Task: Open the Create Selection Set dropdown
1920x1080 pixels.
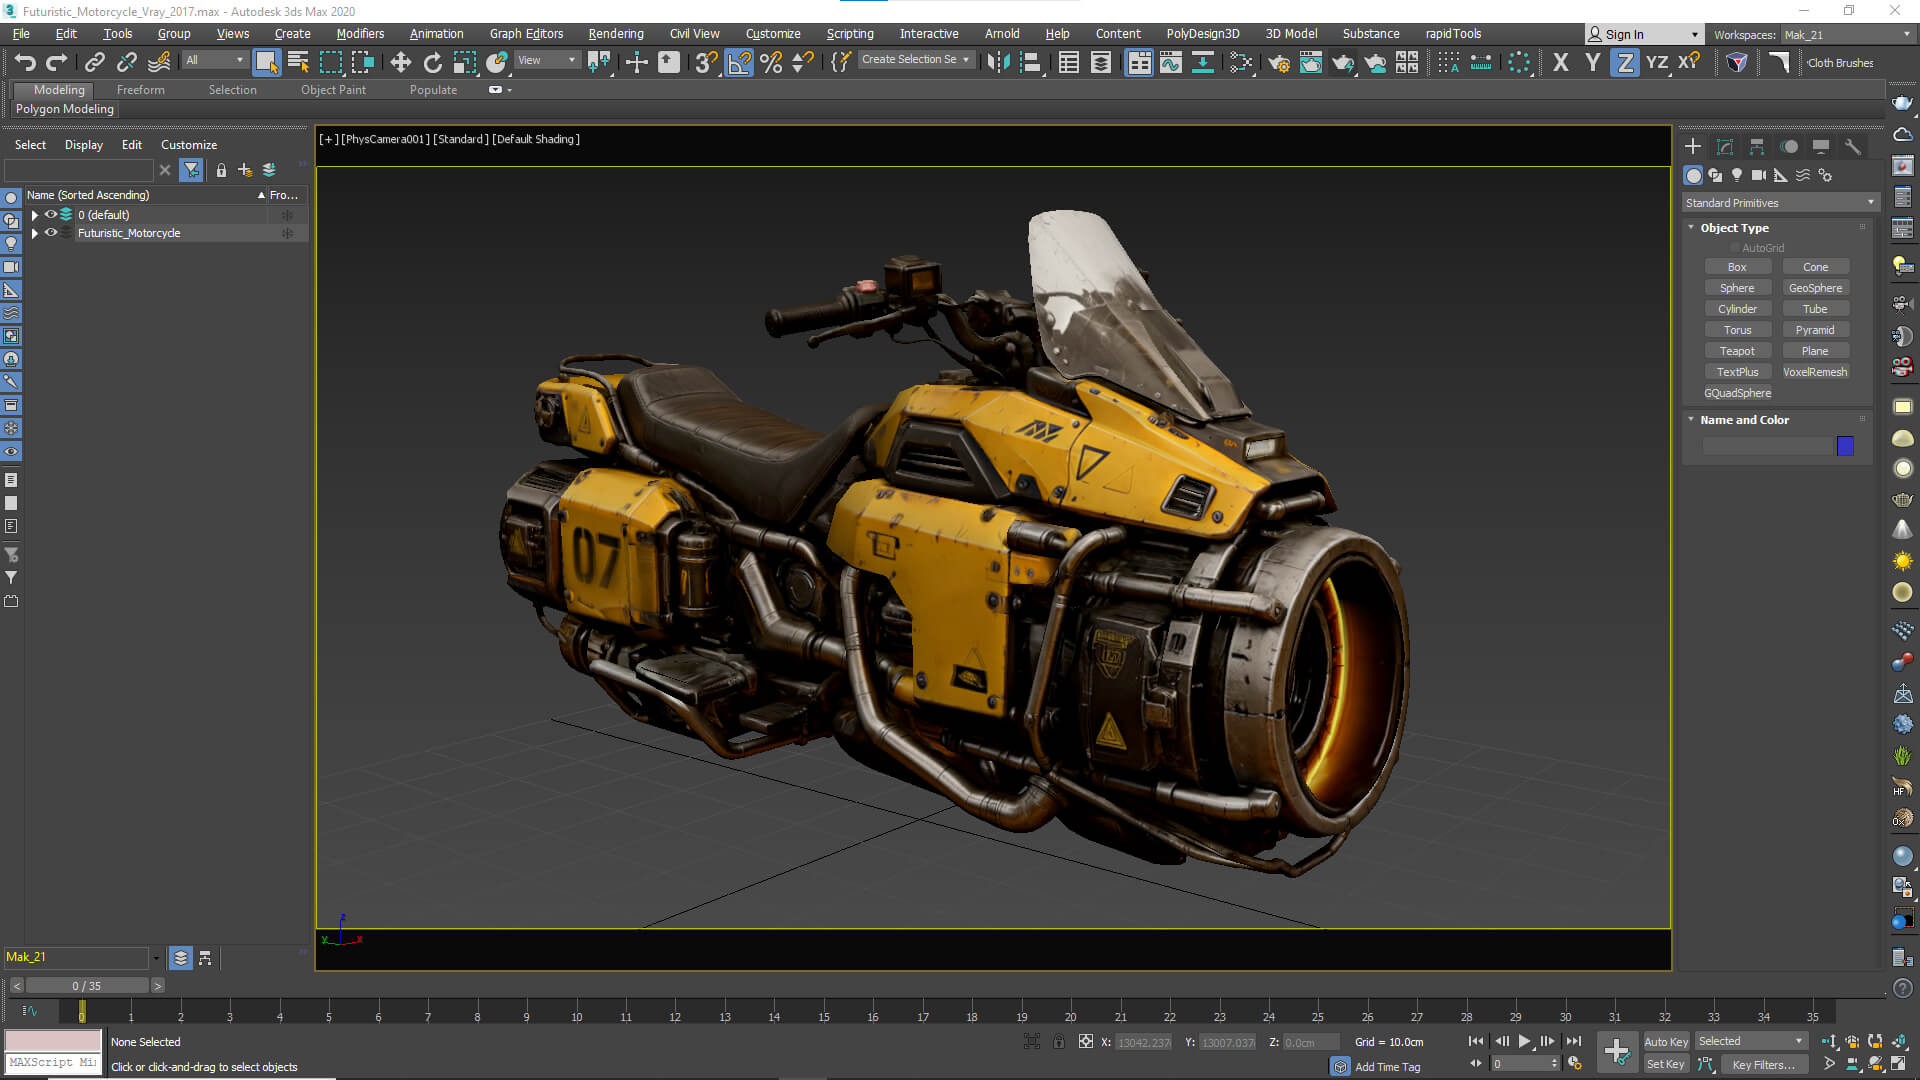Action: 915,60
